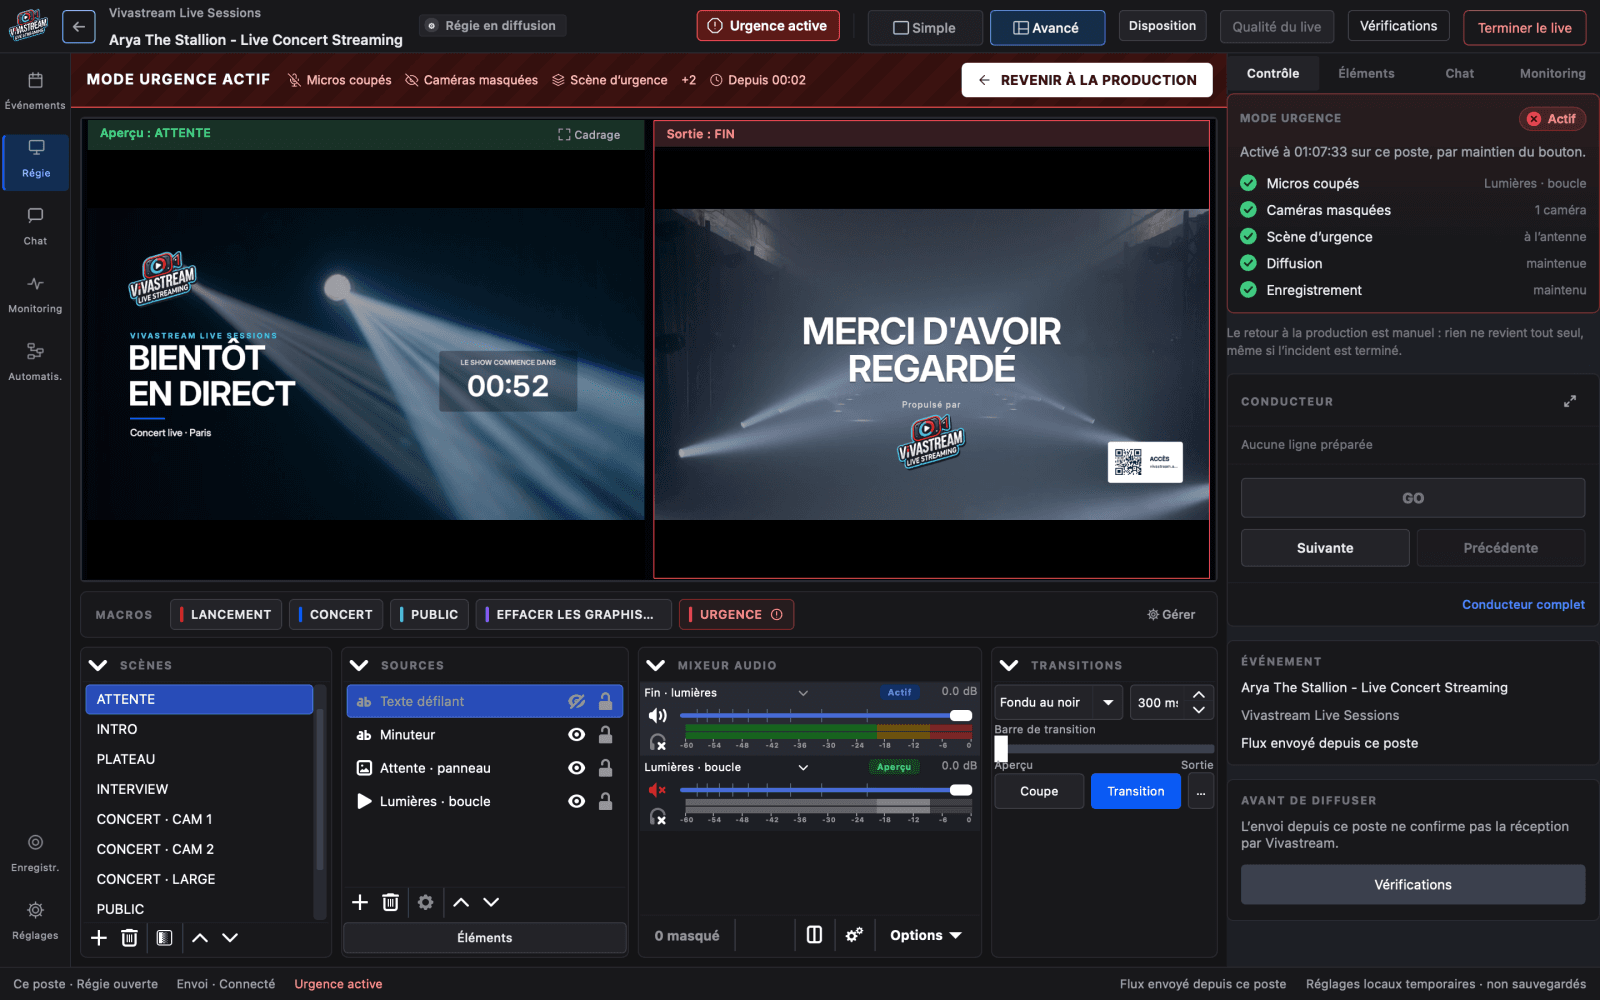Open the audio mixer Options dropdown
The width and height of the screenshot is (1600, 1000).
point(926,935)
